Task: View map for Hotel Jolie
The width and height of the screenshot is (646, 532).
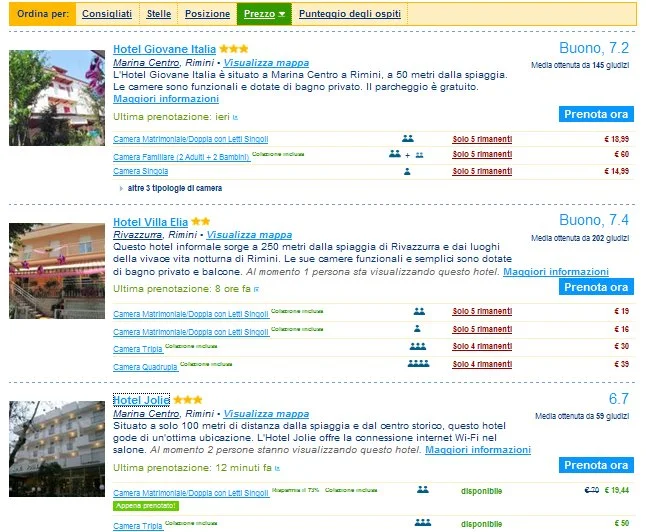Action: pyautogui.click(x=266, y=413)
